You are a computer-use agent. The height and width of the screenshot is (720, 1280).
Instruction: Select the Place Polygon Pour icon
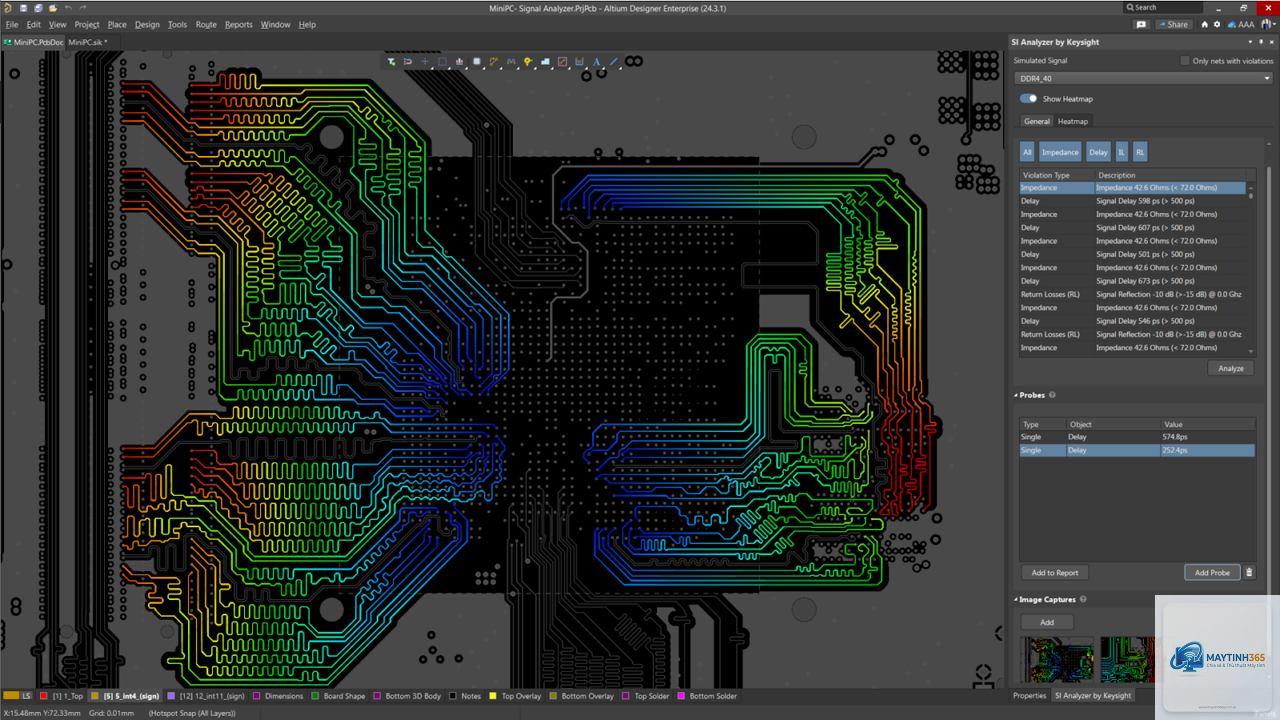tap(545, 61)
